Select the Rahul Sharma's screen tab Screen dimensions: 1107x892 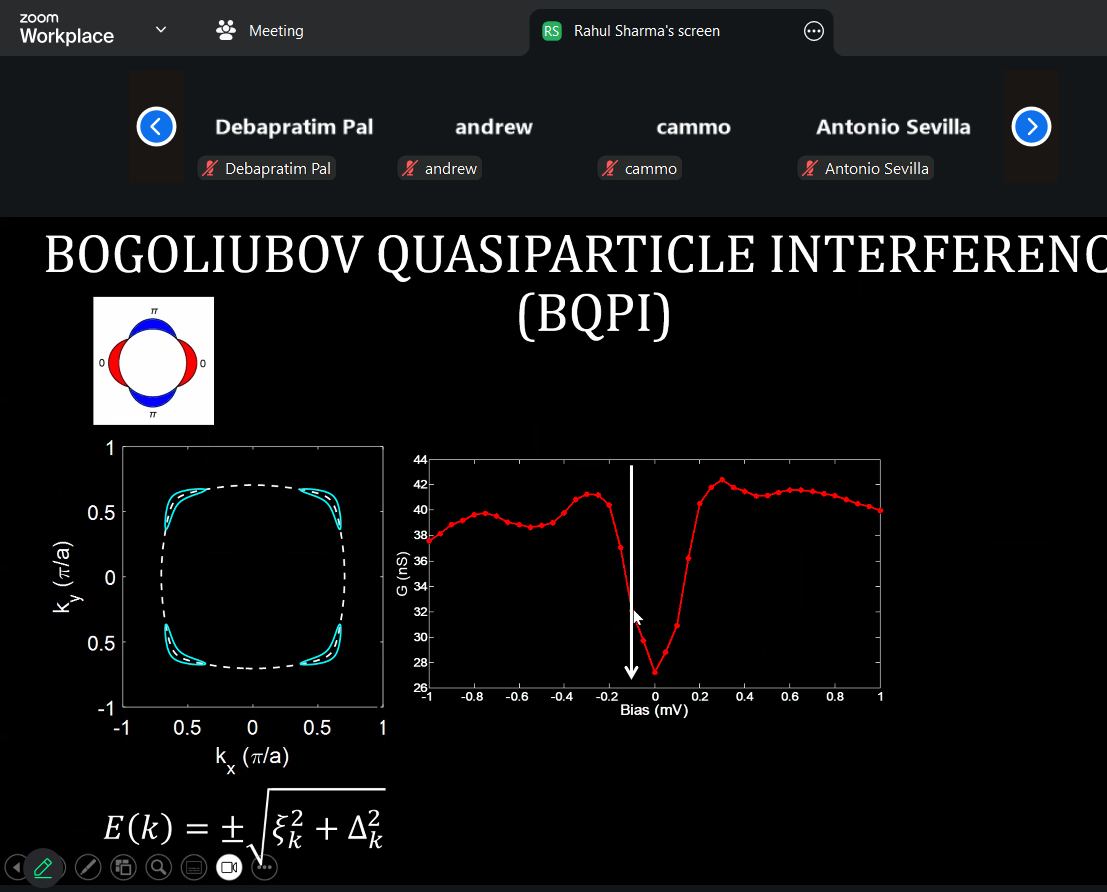pos(646,31)
